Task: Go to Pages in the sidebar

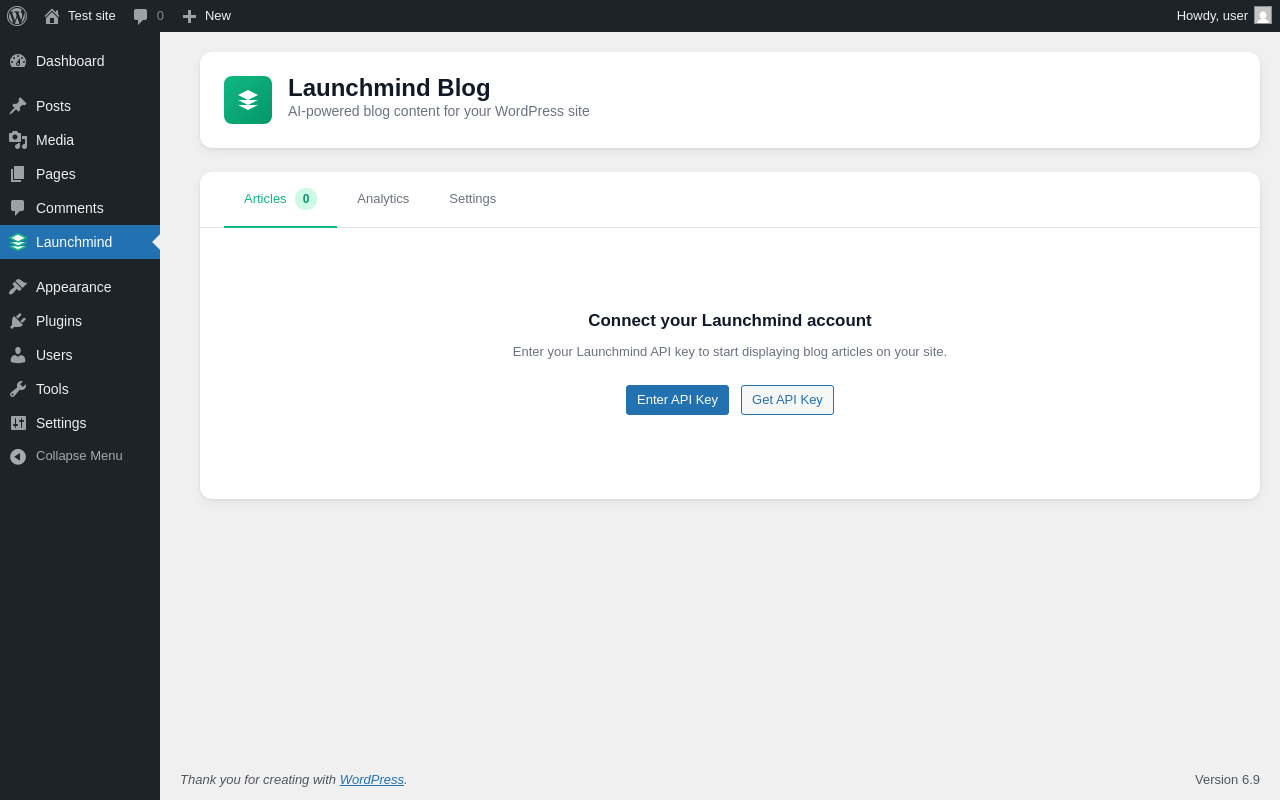Action: click(80, 174)
